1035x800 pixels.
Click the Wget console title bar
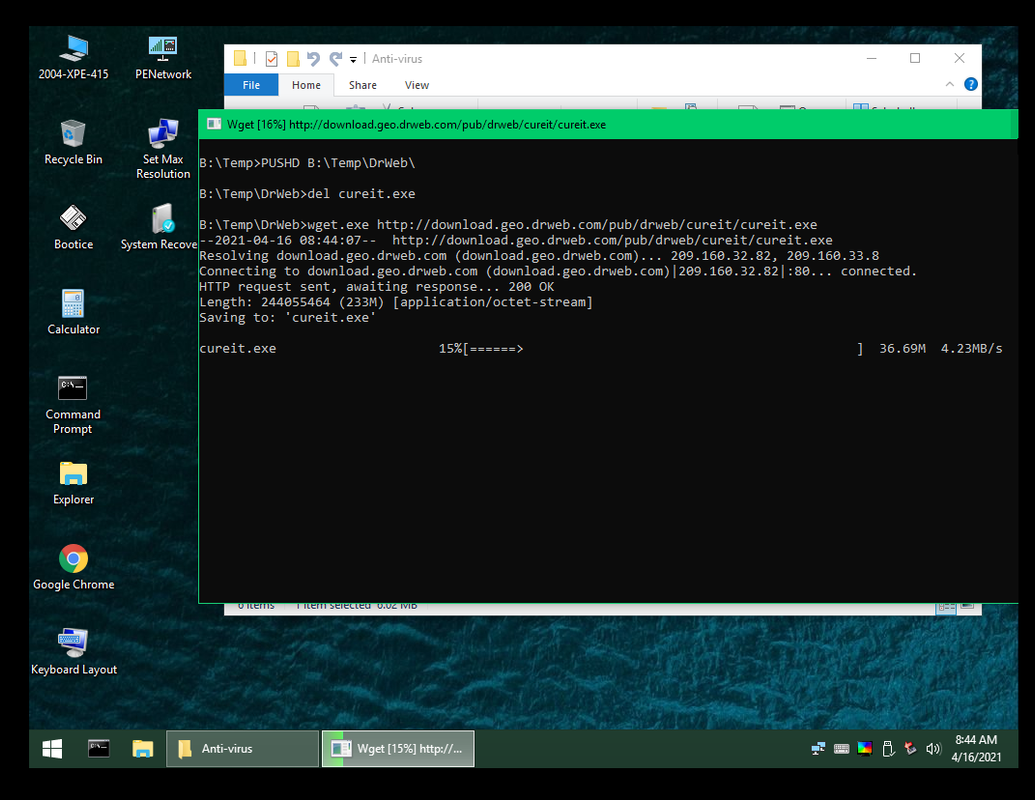(x=608, y=124)
